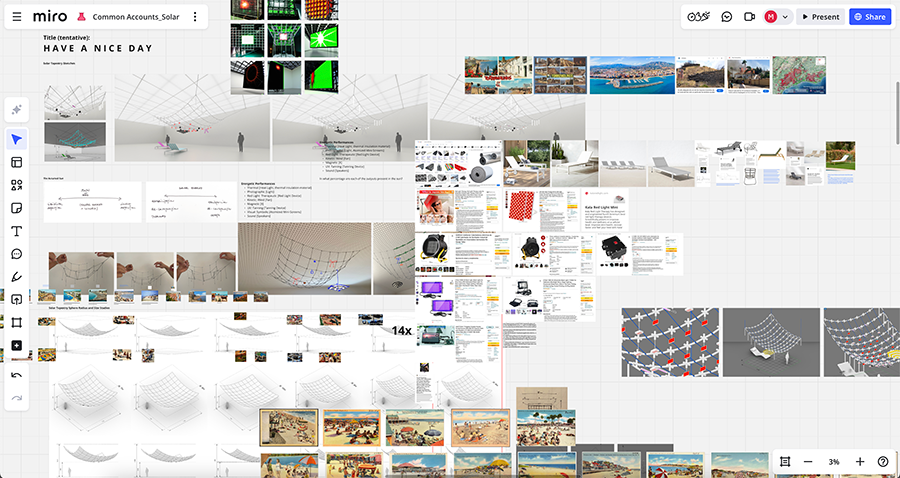
Task: Select the Text tool
Action: point(17,231)
